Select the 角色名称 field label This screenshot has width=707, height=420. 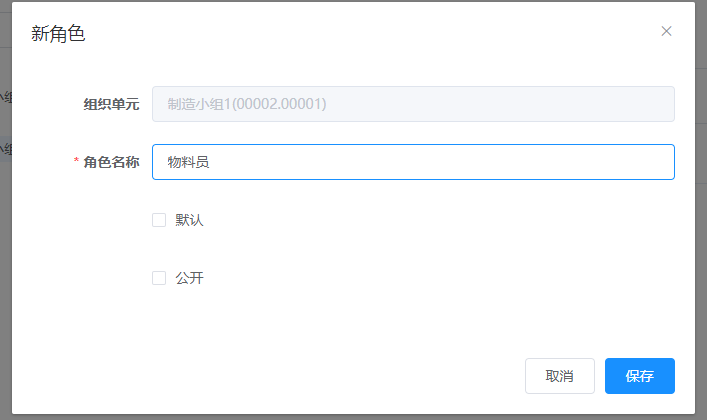tap(111, 162)
